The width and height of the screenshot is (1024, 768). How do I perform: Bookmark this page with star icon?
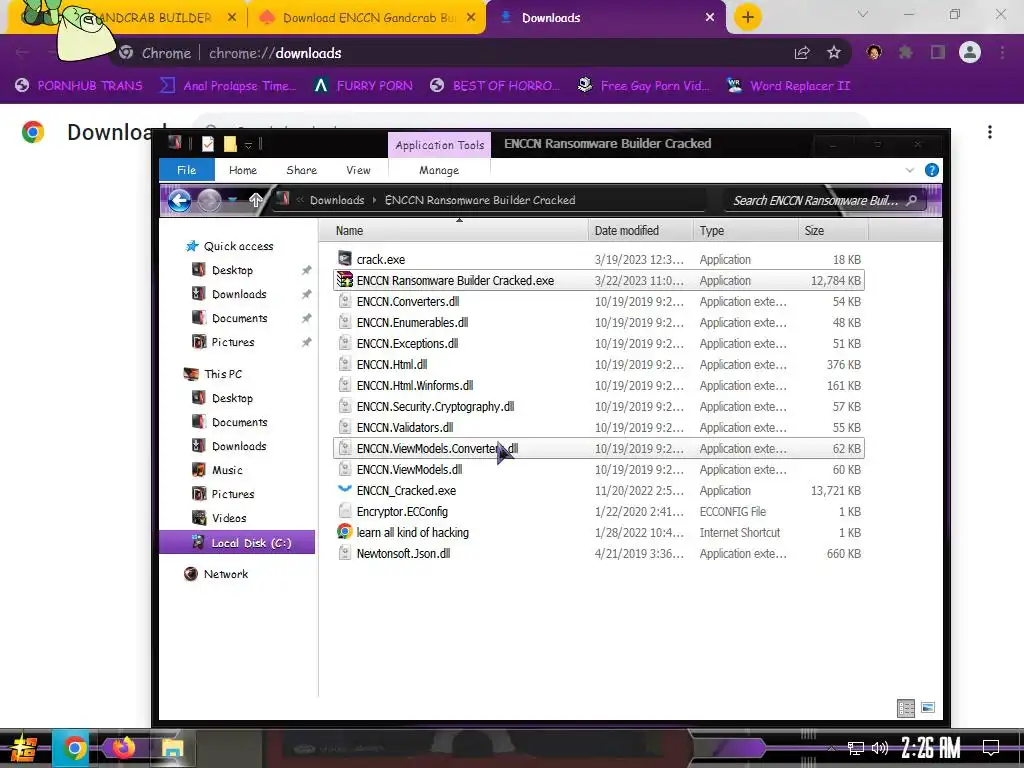coord(833,52)
